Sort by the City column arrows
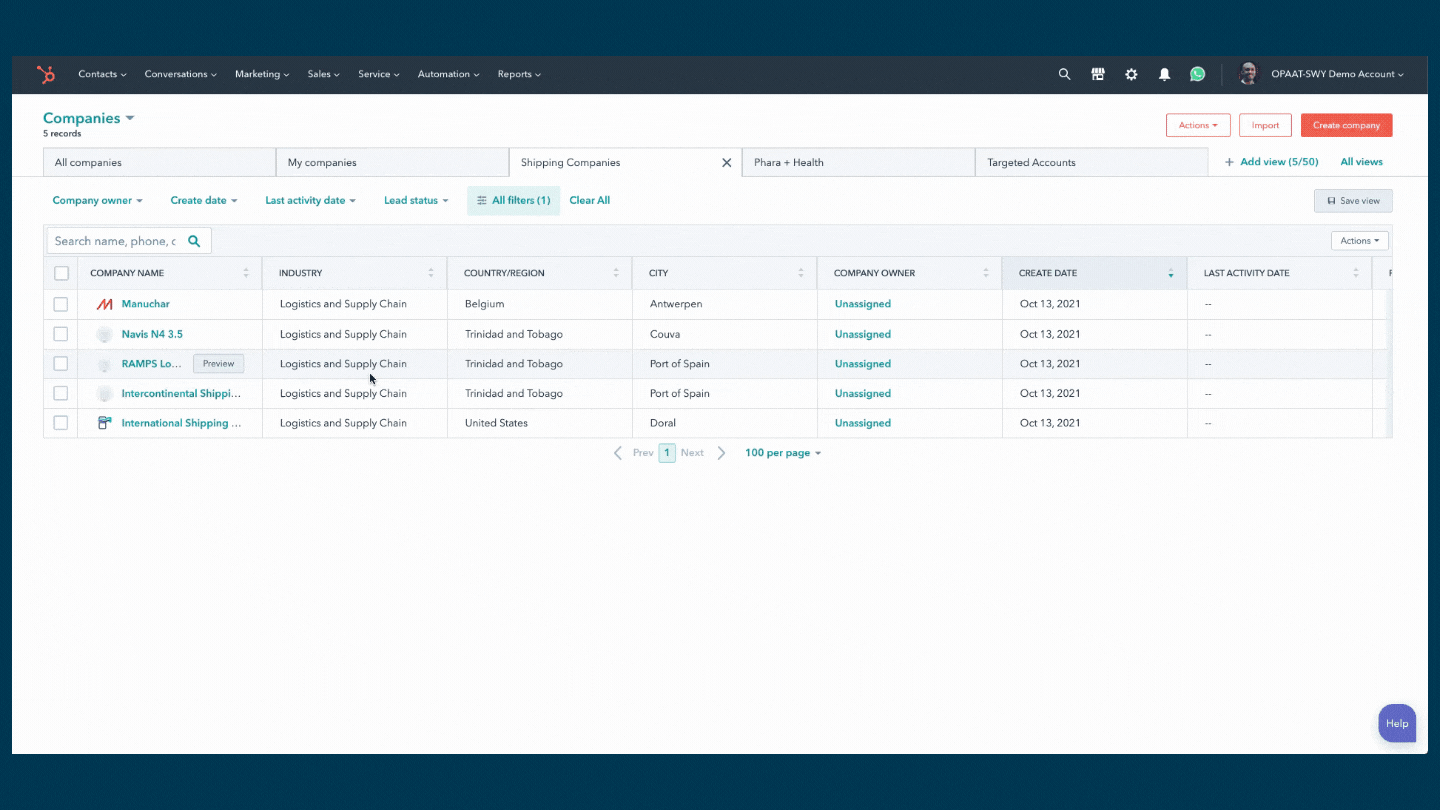Screen dimensions: 1440x810 [801, 273]
